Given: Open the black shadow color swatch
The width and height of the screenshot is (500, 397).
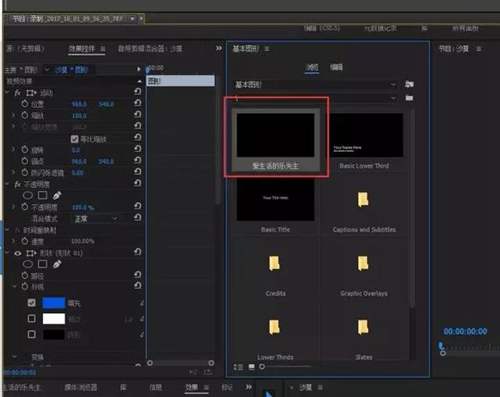Looking at the screenshot, I should click(54, 334).
